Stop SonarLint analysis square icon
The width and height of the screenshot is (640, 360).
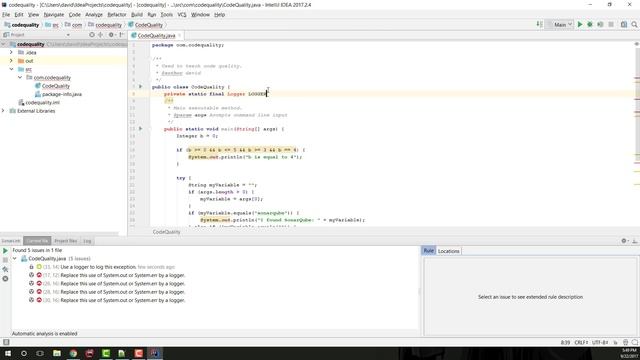coord(5,260)
